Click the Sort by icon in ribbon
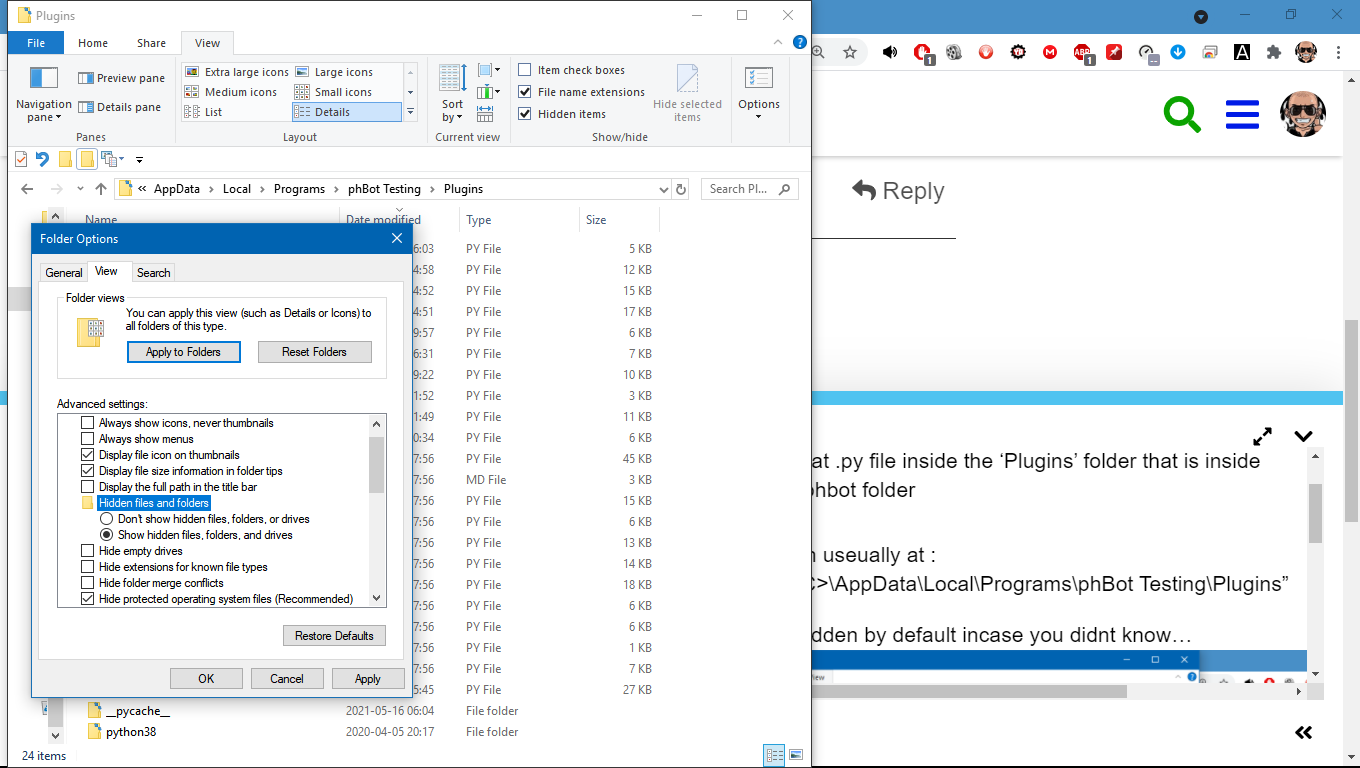 point(452,92)
